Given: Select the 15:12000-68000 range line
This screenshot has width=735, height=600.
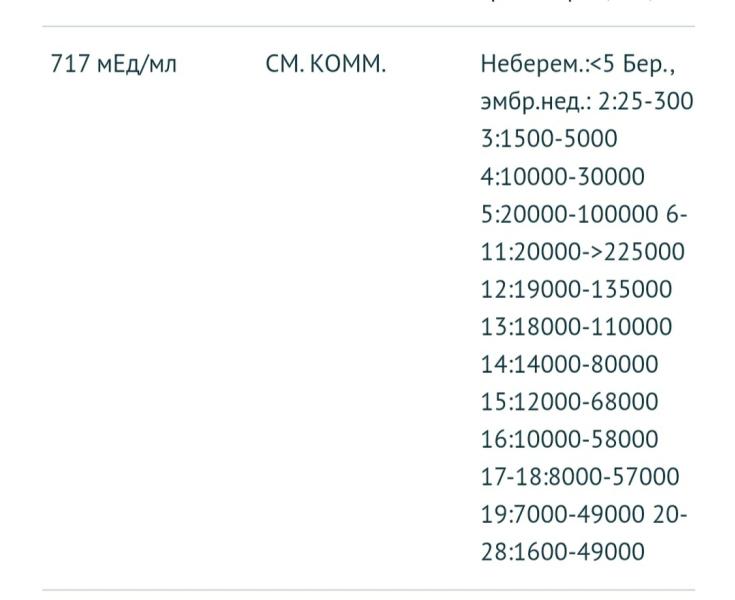Looking at the screenshot, I should coord(569,402).
